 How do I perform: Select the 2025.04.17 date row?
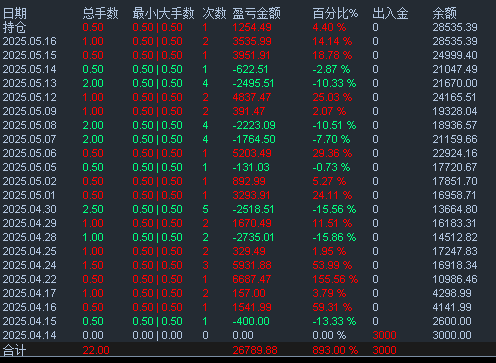point(30,293)
